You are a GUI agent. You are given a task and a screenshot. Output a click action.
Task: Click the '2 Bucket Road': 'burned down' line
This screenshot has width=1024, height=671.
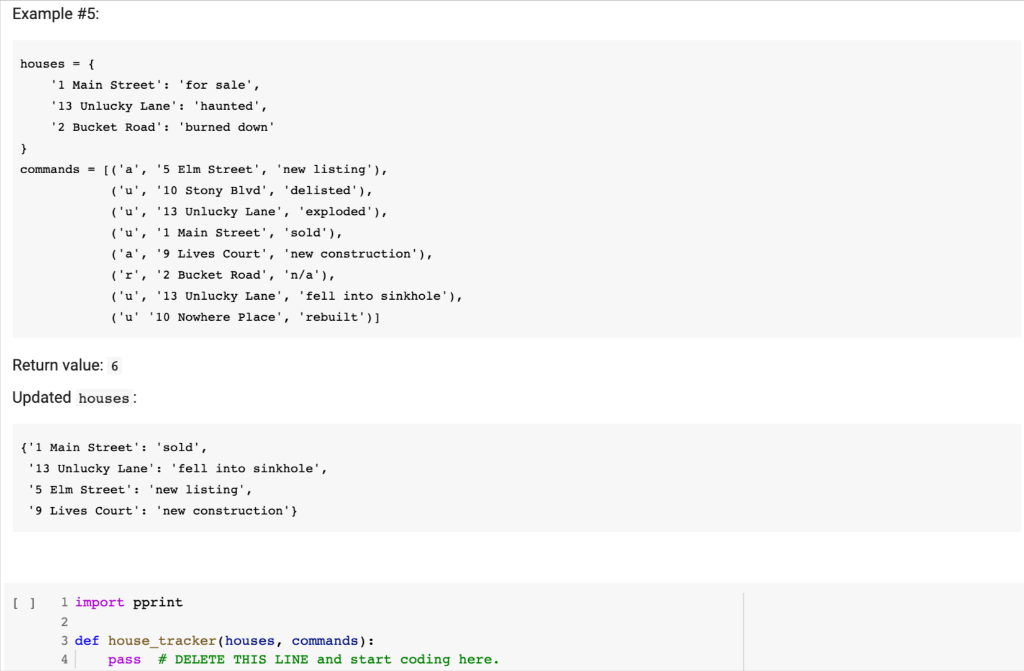tap(163, 127)
